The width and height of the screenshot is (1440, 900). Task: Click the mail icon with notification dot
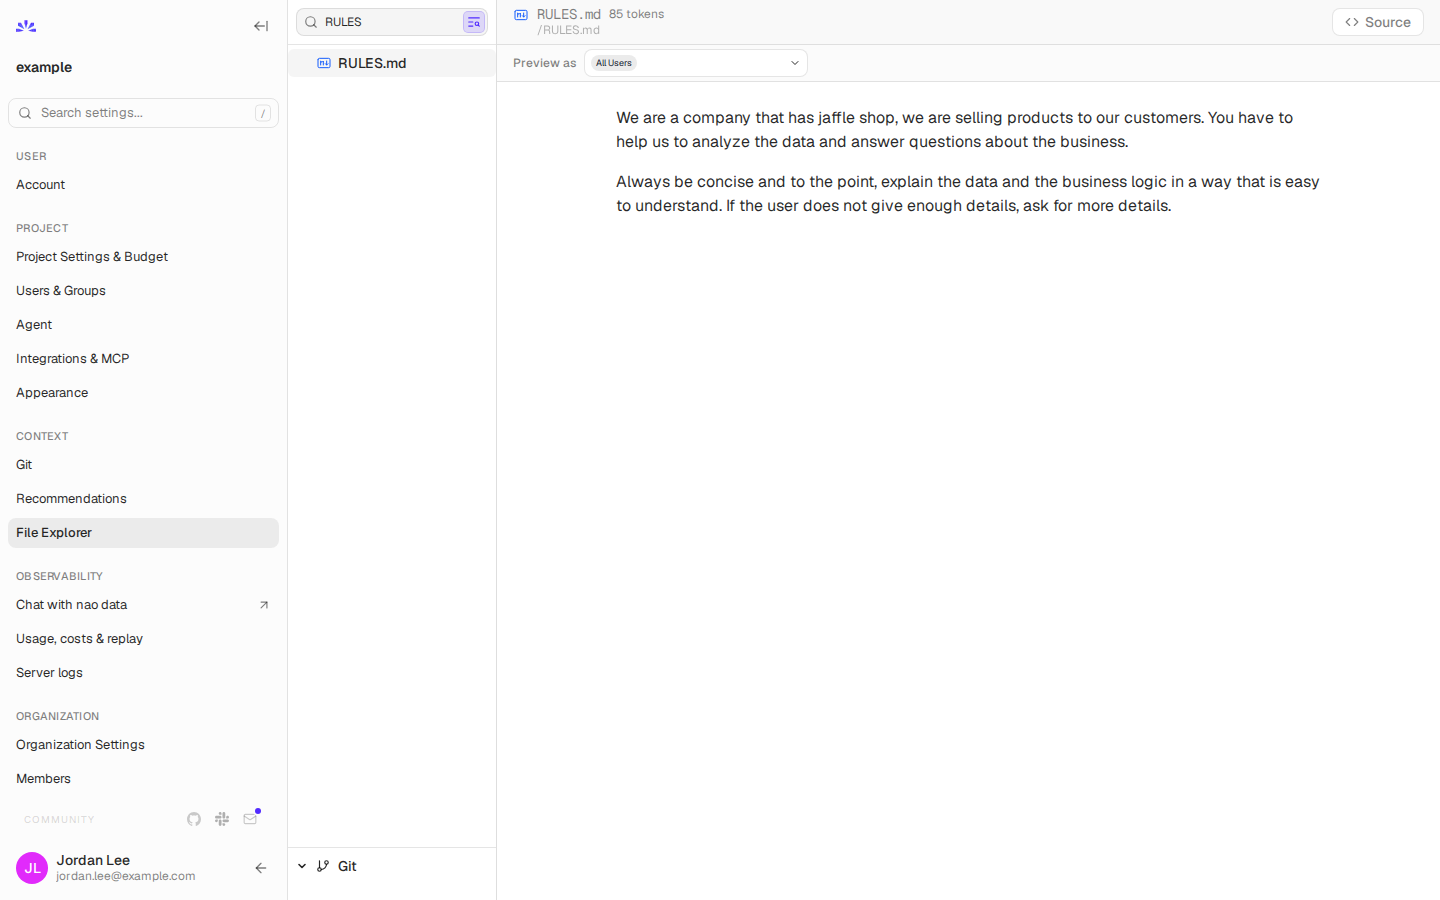click(x=250, y=819)
